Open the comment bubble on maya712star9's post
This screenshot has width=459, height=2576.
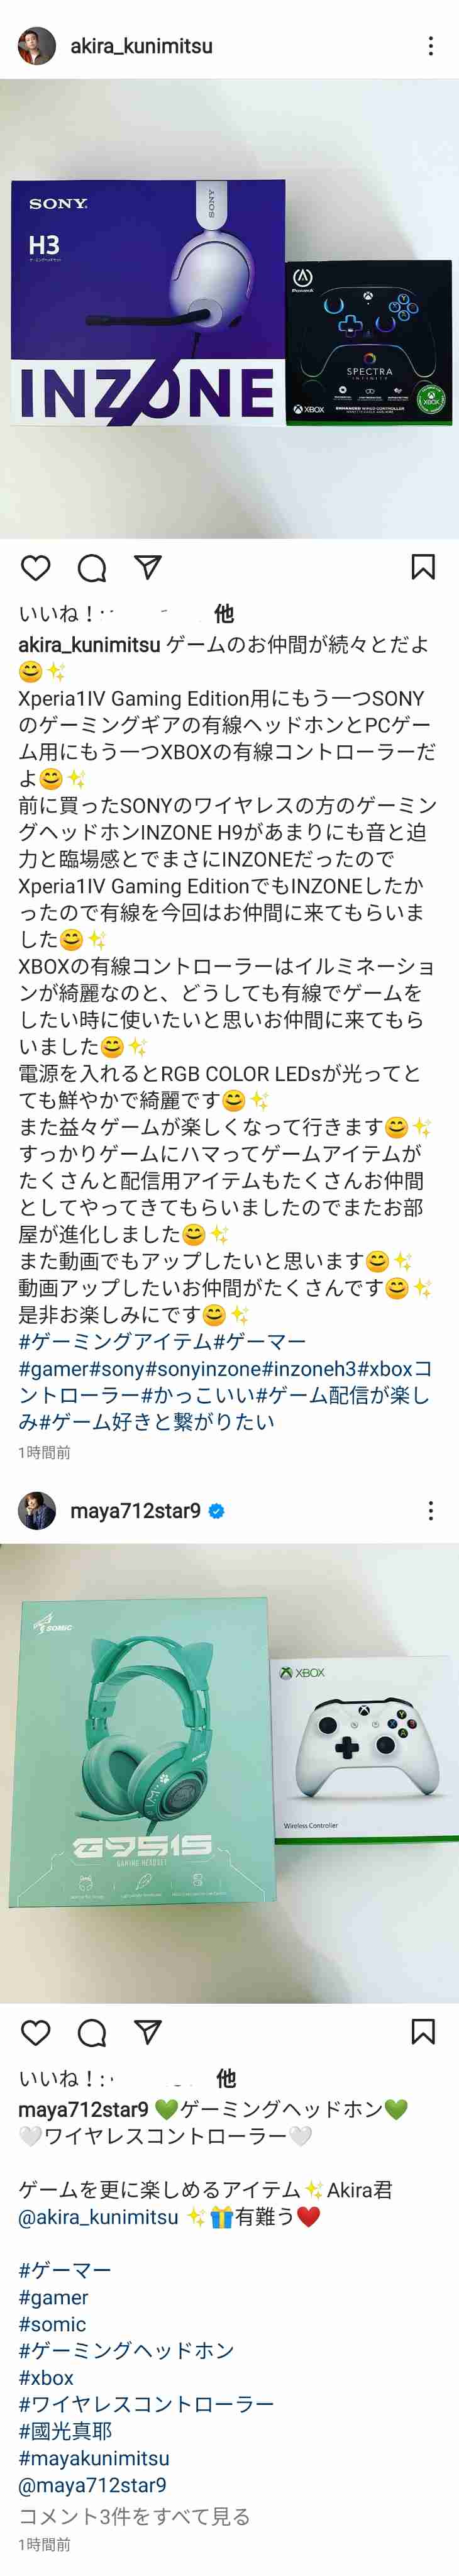click(92, 2032)
